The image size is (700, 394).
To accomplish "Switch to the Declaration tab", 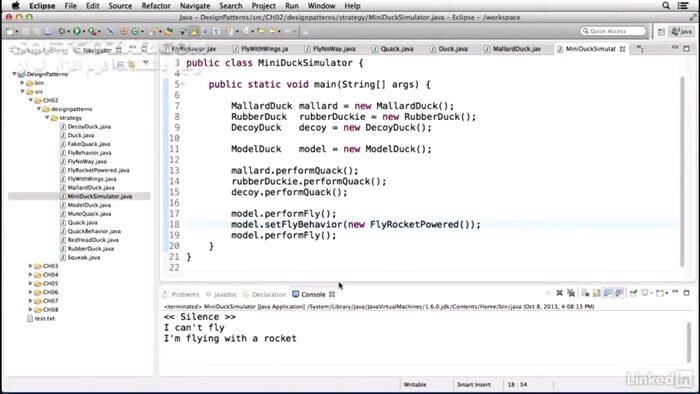I will 264,294.
